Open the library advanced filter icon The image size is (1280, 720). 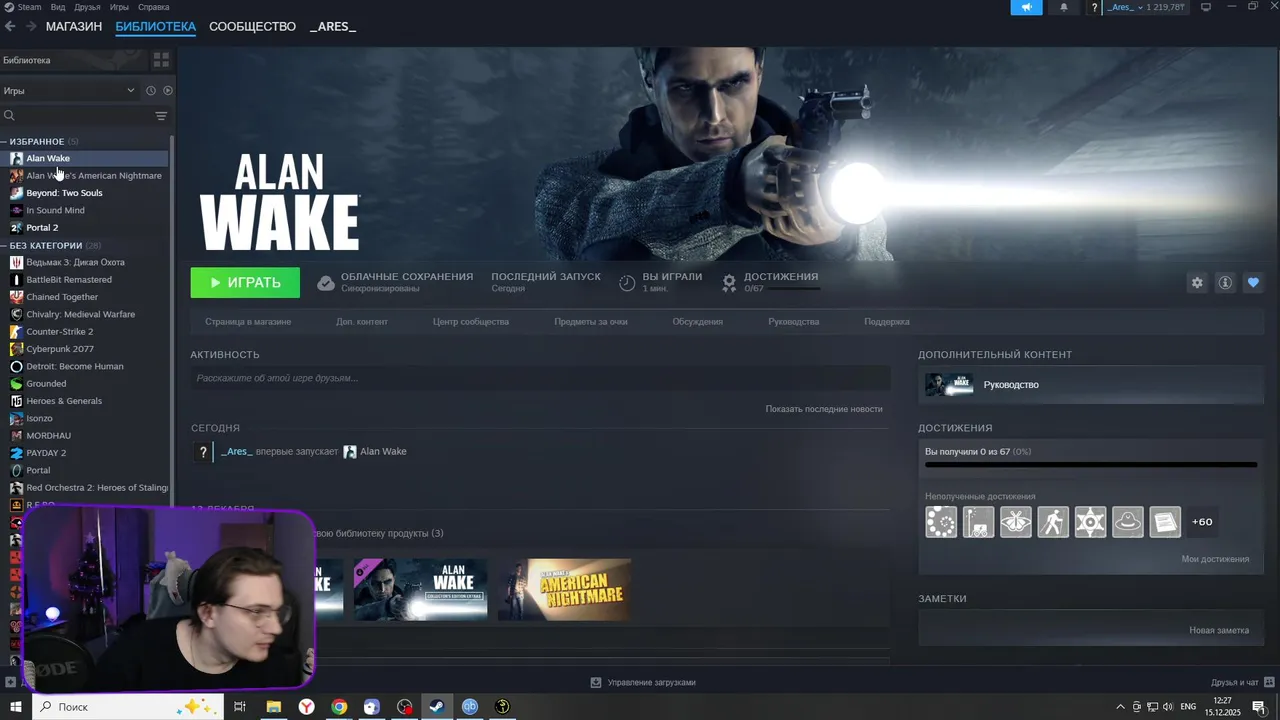click(161, 116)
